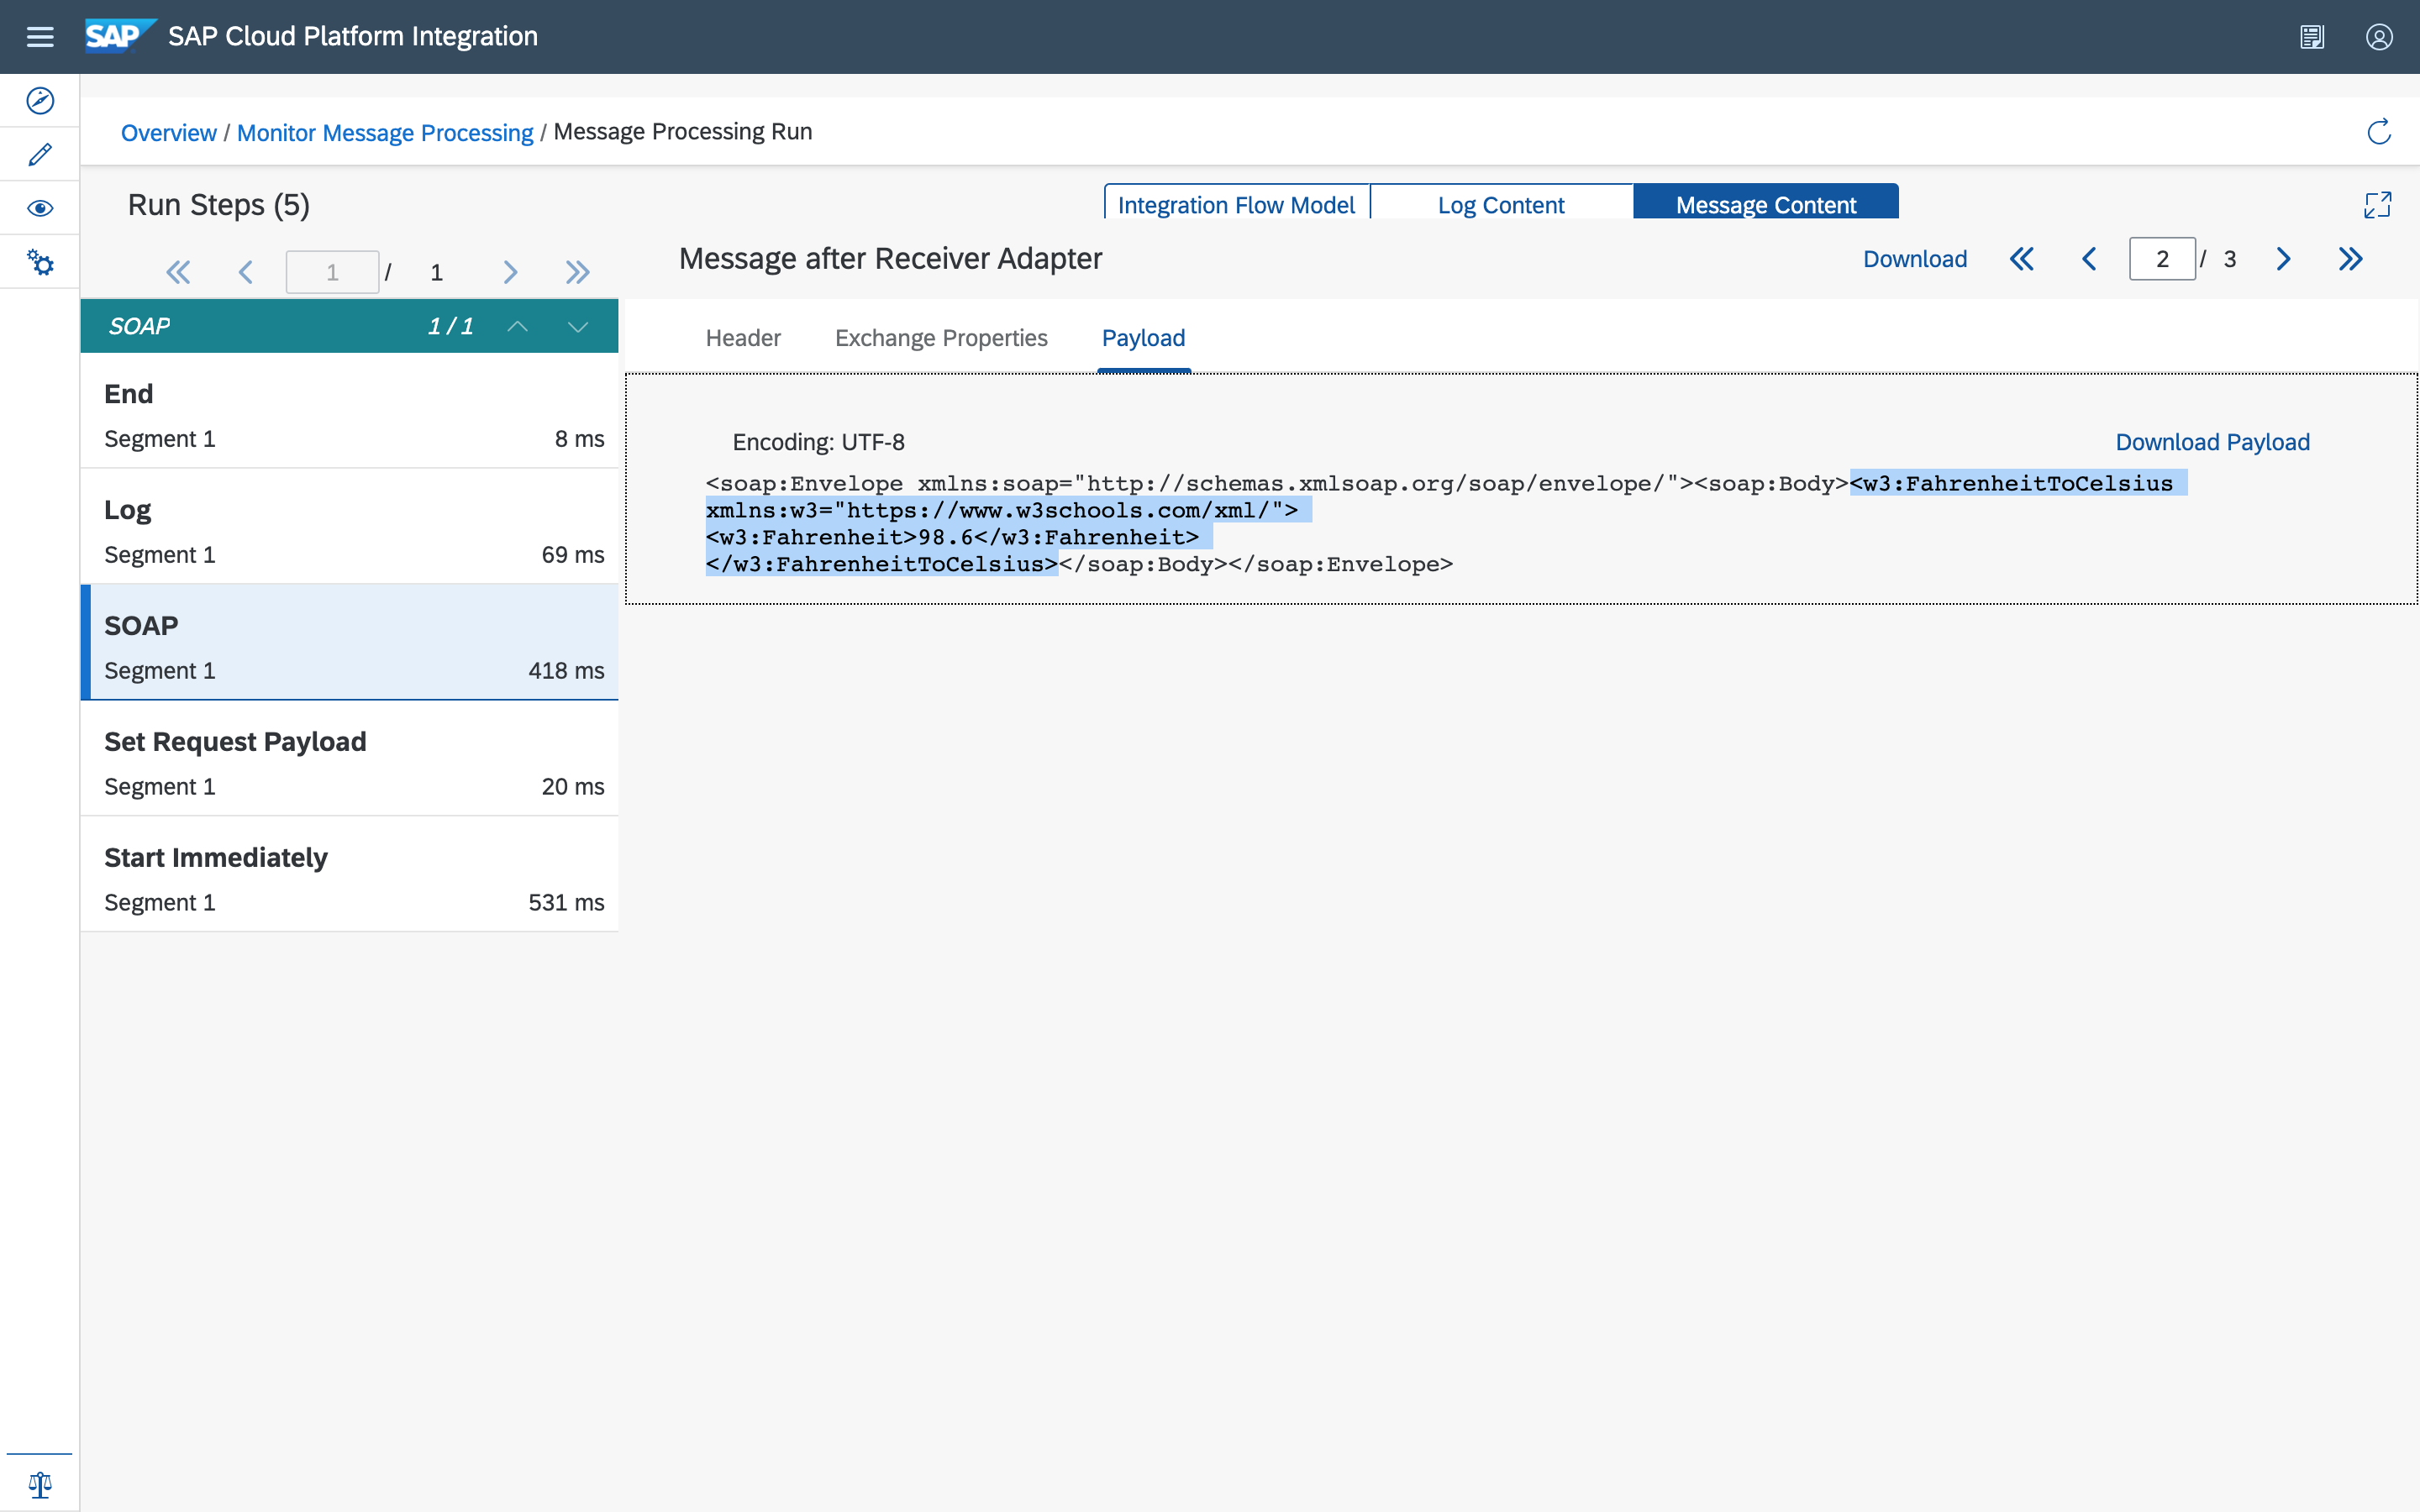Collapse the SOAP section with the up chevron
Screen dimensions: 2420x1512
pos(519,325)
